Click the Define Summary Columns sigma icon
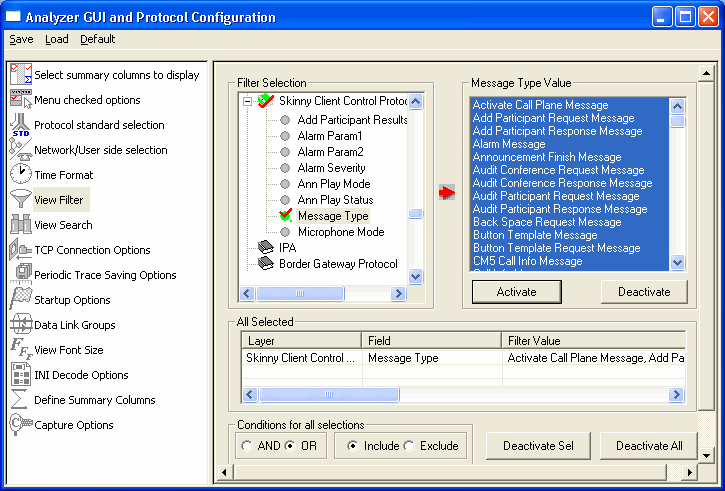Image resolution: width=725 pixels, height=491 pixels. coord(19,399)
